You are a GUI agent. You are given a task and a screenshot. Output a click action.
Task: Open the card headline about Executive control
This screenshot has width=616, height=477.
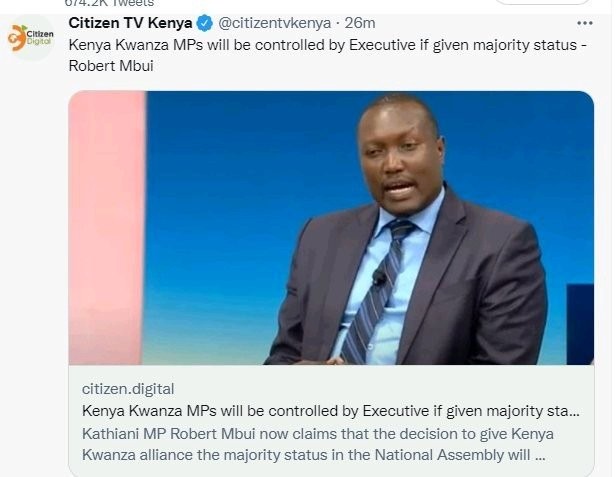click(330, 411)
